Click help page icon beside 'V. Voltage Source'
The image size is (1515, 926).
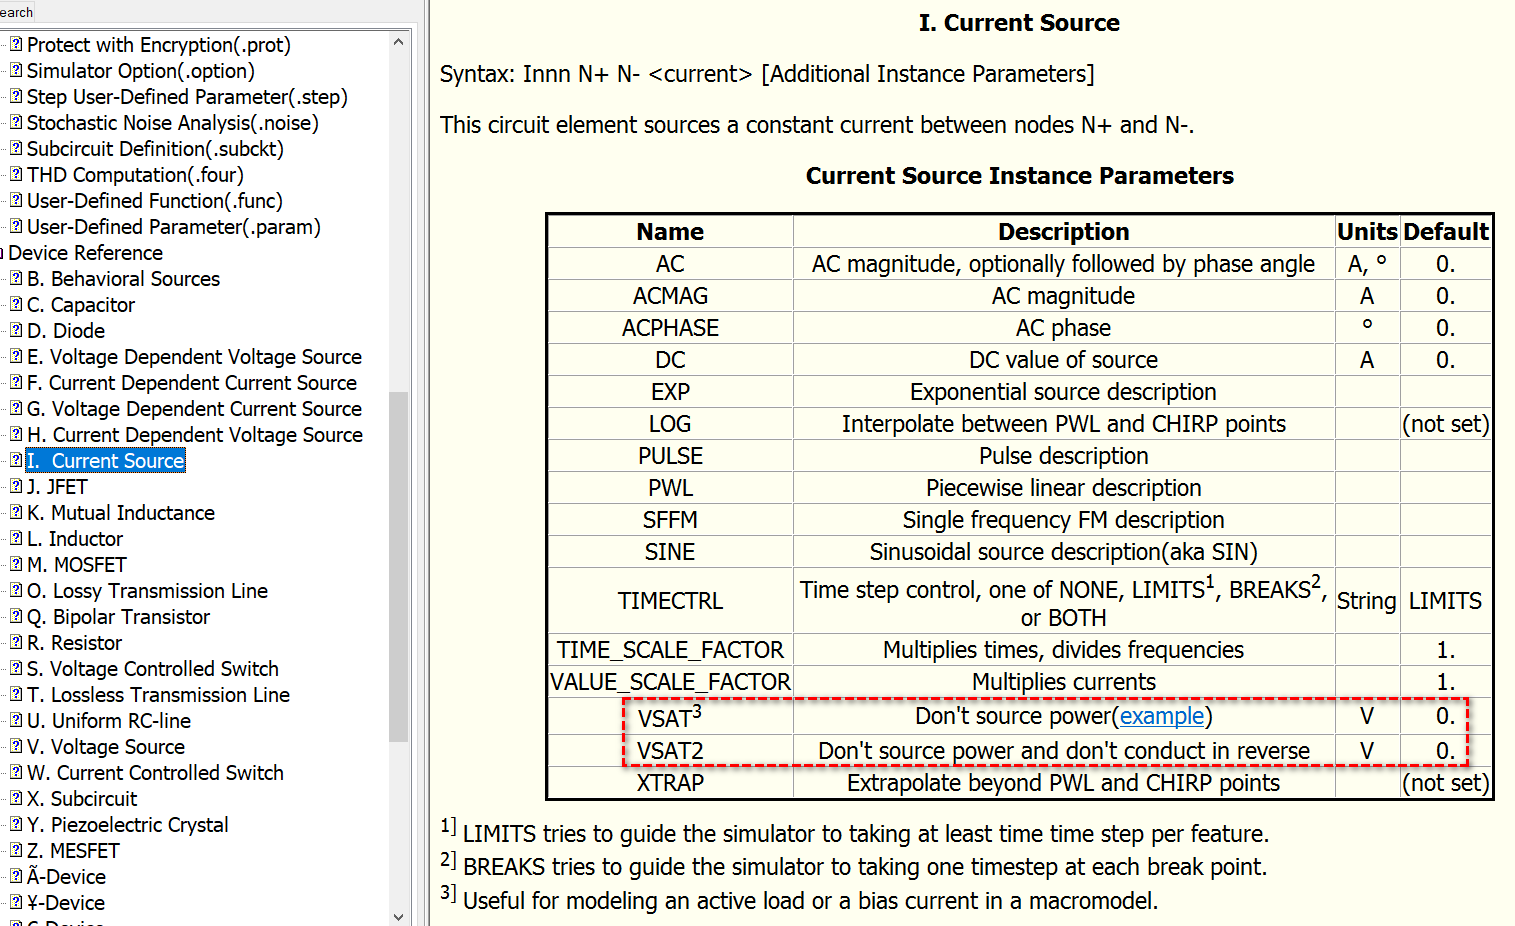coord(16,746)
